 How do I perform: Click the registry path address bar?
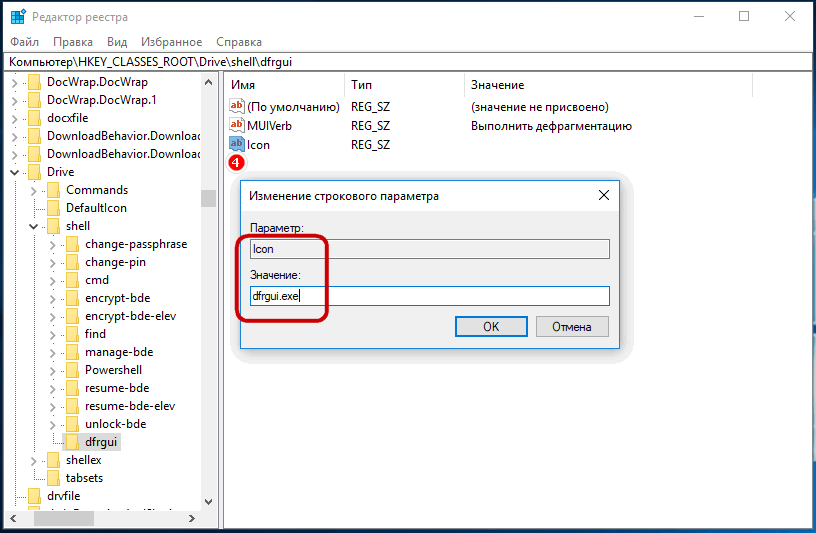[x=408, y=62]
